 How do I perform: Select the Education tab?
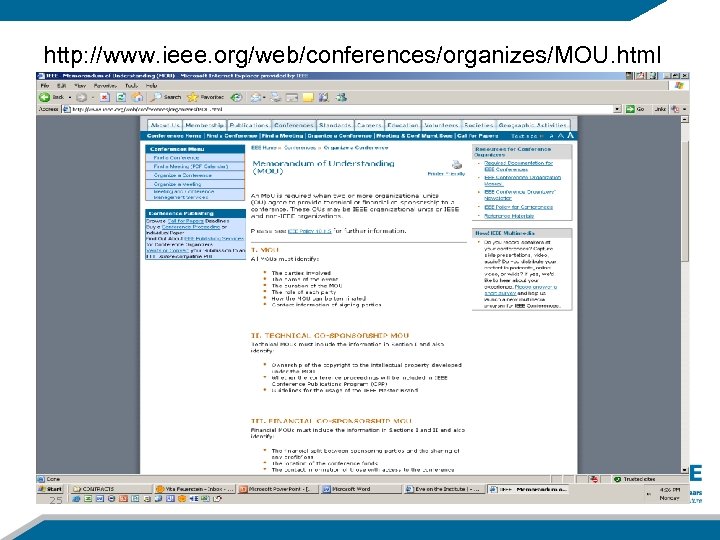click(403, 125)
